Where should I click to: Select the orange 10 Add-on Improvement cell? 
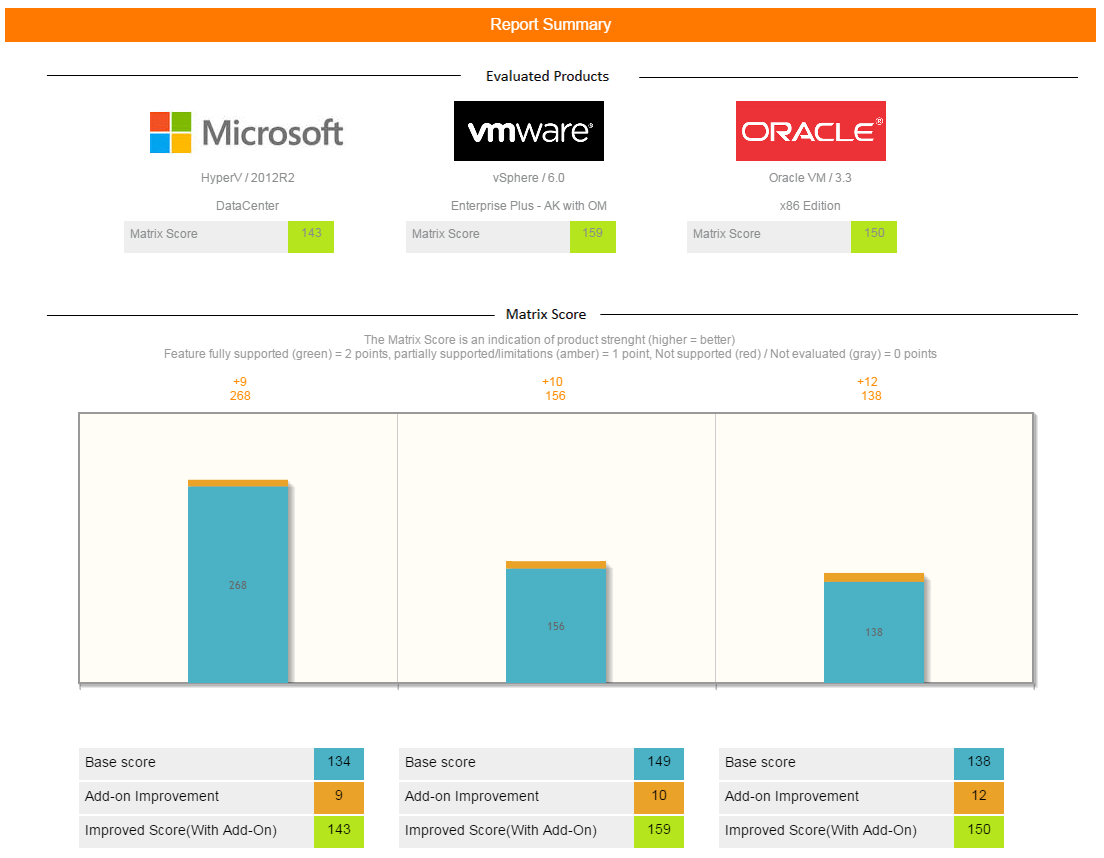[659, 798]
